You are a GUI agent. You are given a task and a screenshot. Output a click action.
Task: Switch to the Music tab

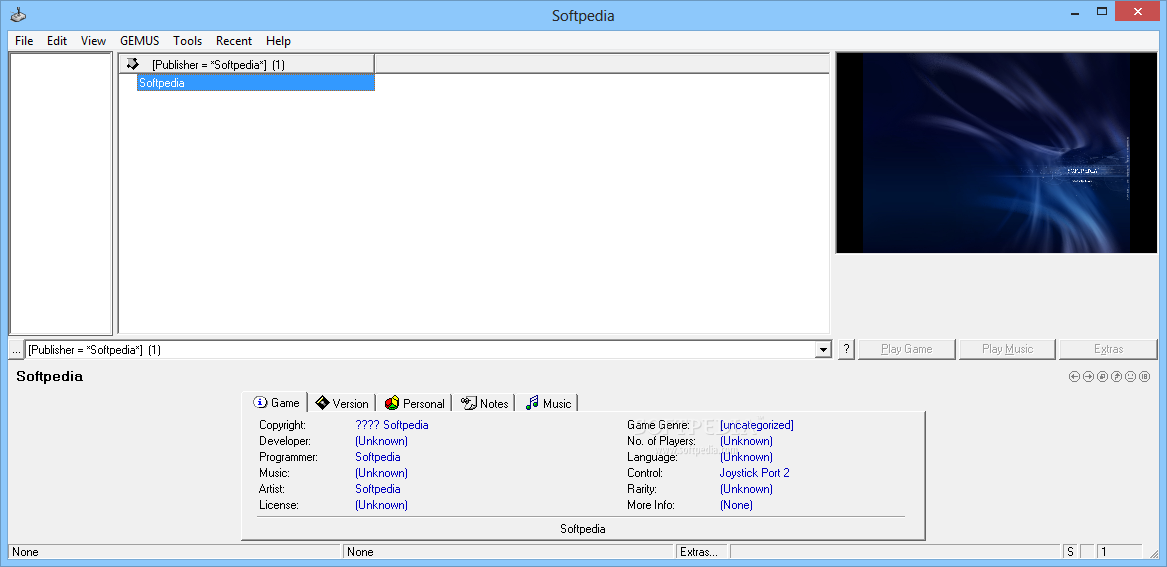click(548, 403)
